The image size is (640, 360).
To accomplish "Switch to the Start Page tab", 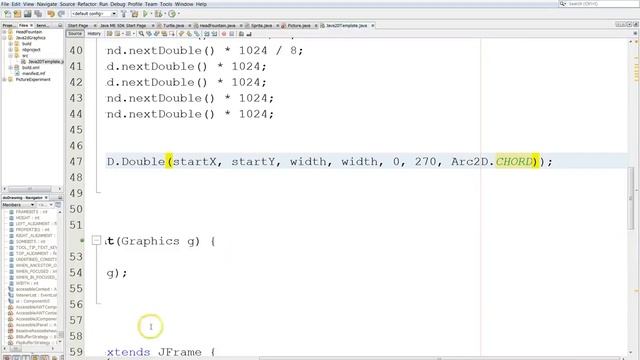I will point(78,25).
